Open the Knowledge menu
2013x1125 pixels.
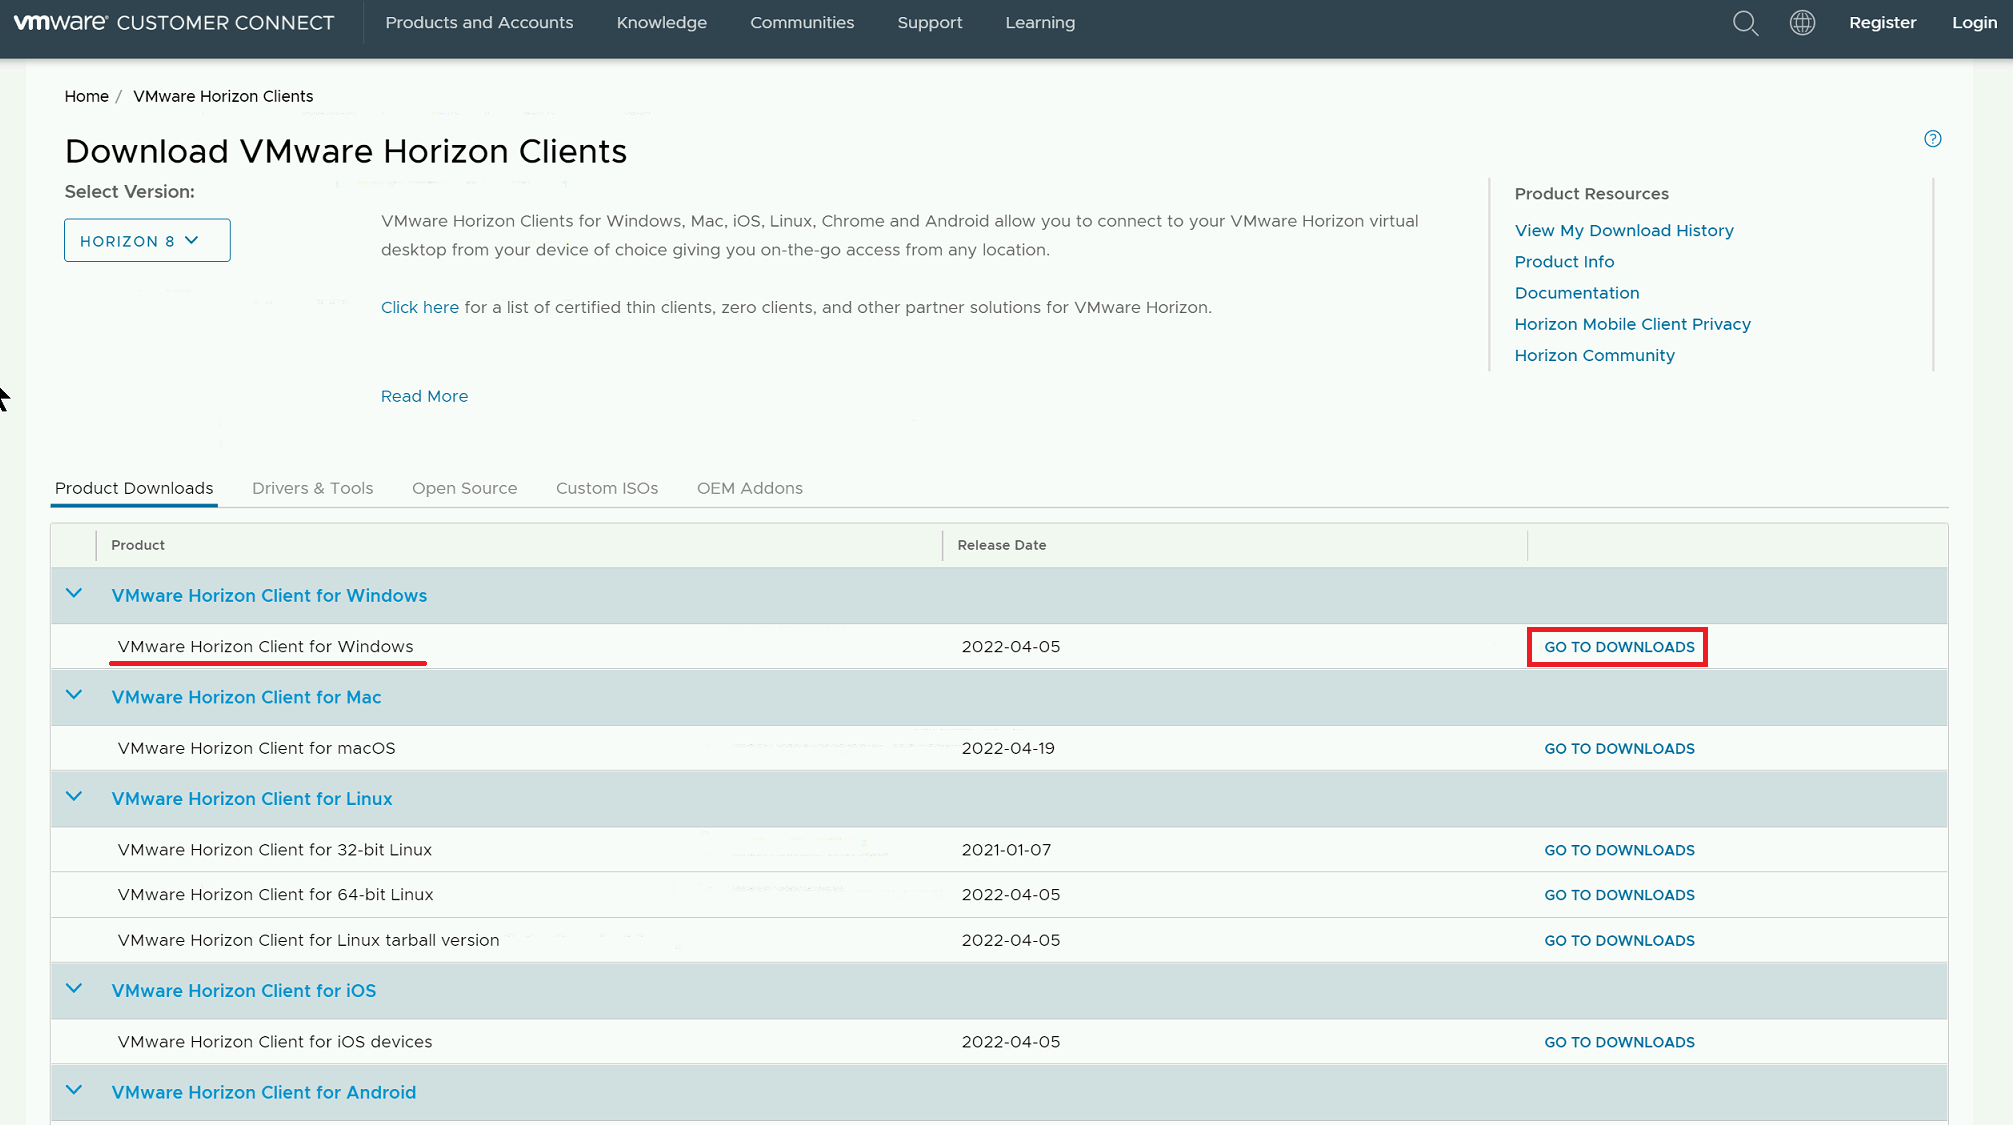(661, 23)
